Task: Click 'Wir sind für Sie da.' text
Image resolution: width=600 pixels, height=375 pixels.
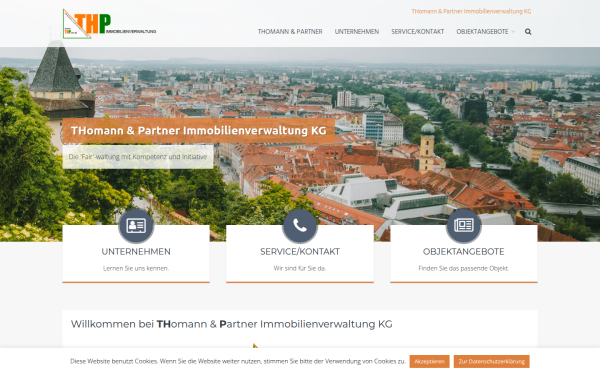Action: click(300, 269)
